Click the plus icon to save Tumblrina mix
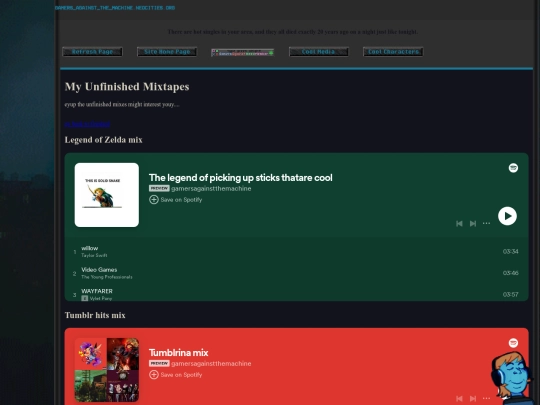 pyautogui.click(x=154, y=374)
